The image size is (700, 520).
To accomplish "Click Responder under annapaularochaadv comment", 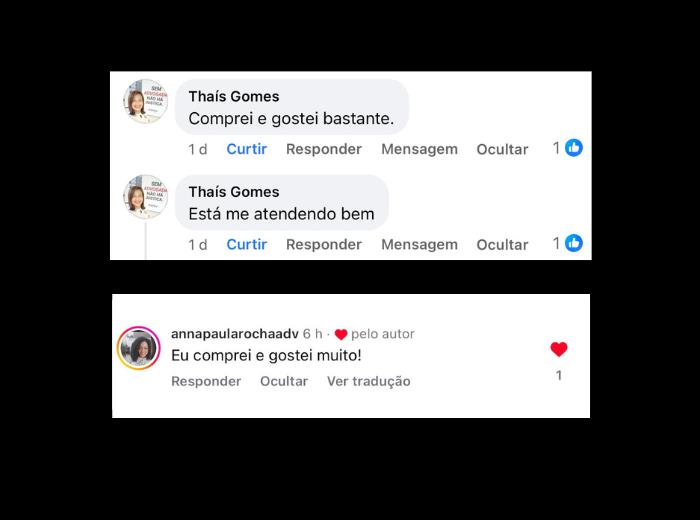I will pyautogui.click(x=206, y=381).
